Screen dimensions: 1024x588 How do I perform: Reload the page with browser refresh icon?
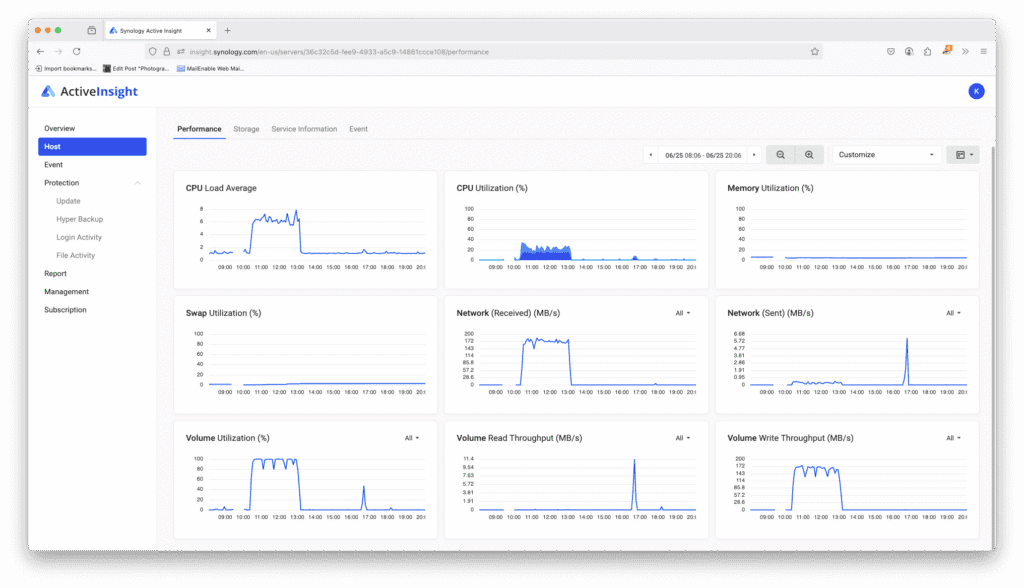pos(76,51)
